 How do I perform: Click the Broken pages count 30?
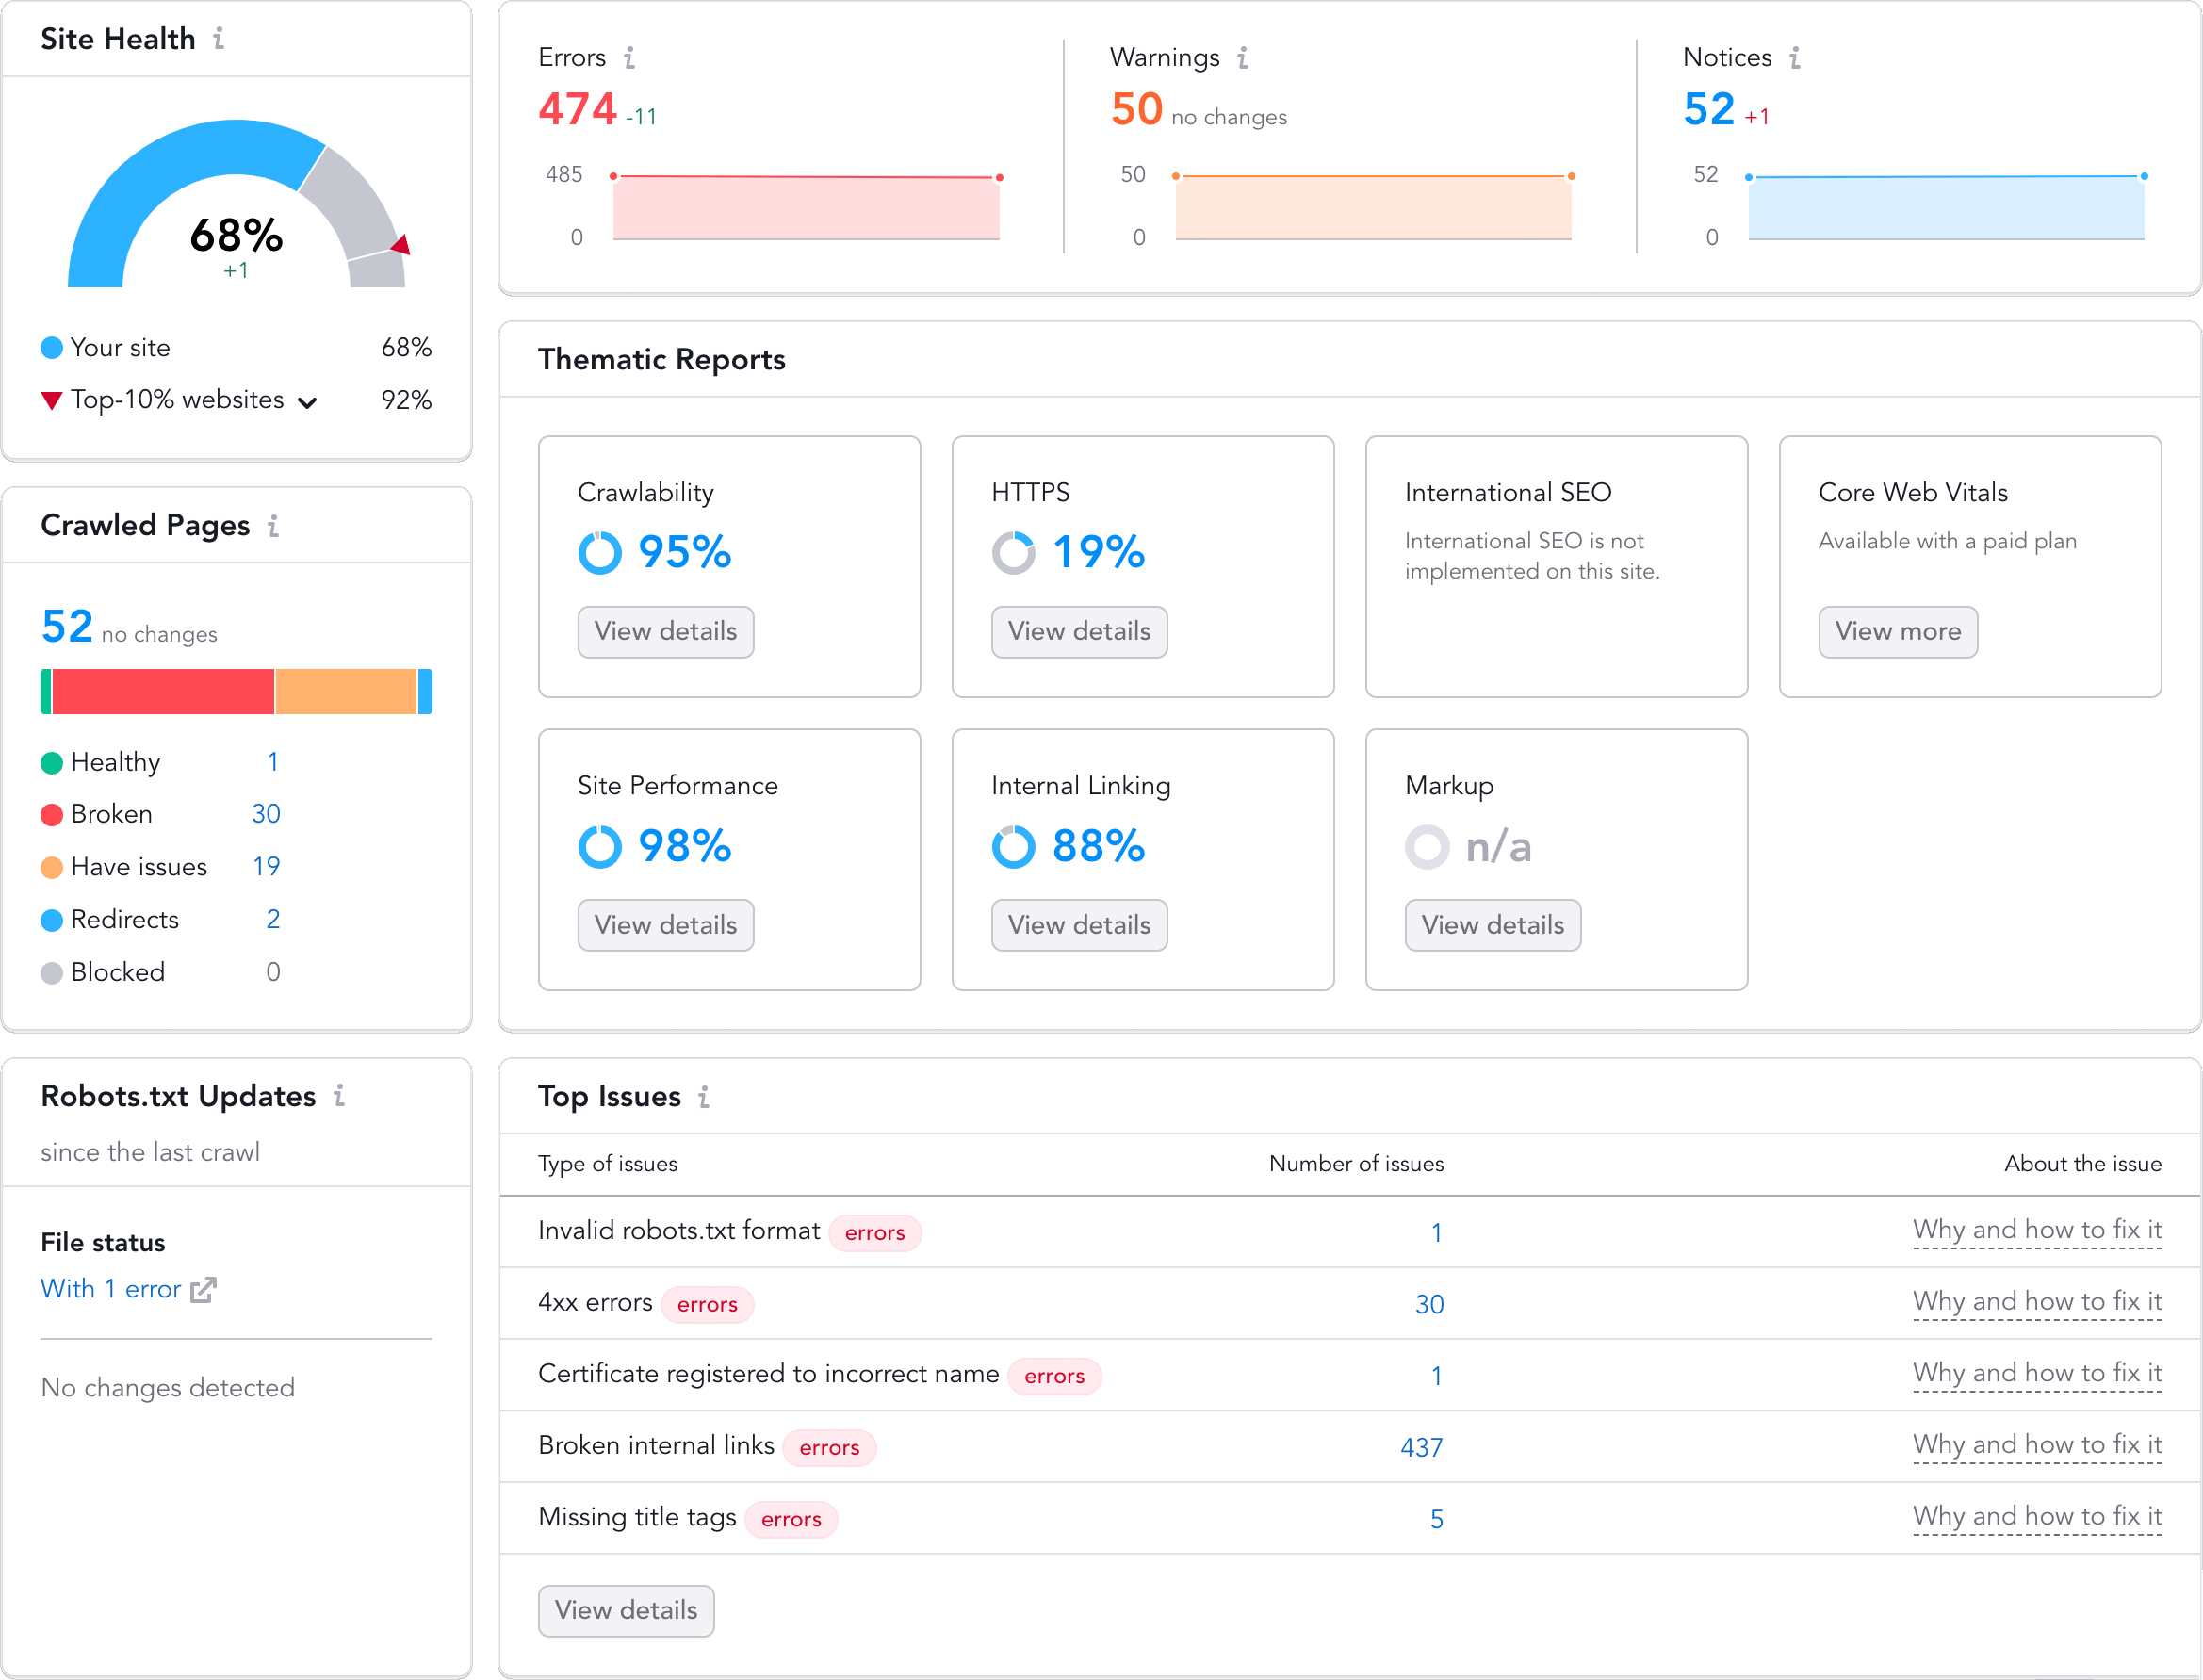265,815
